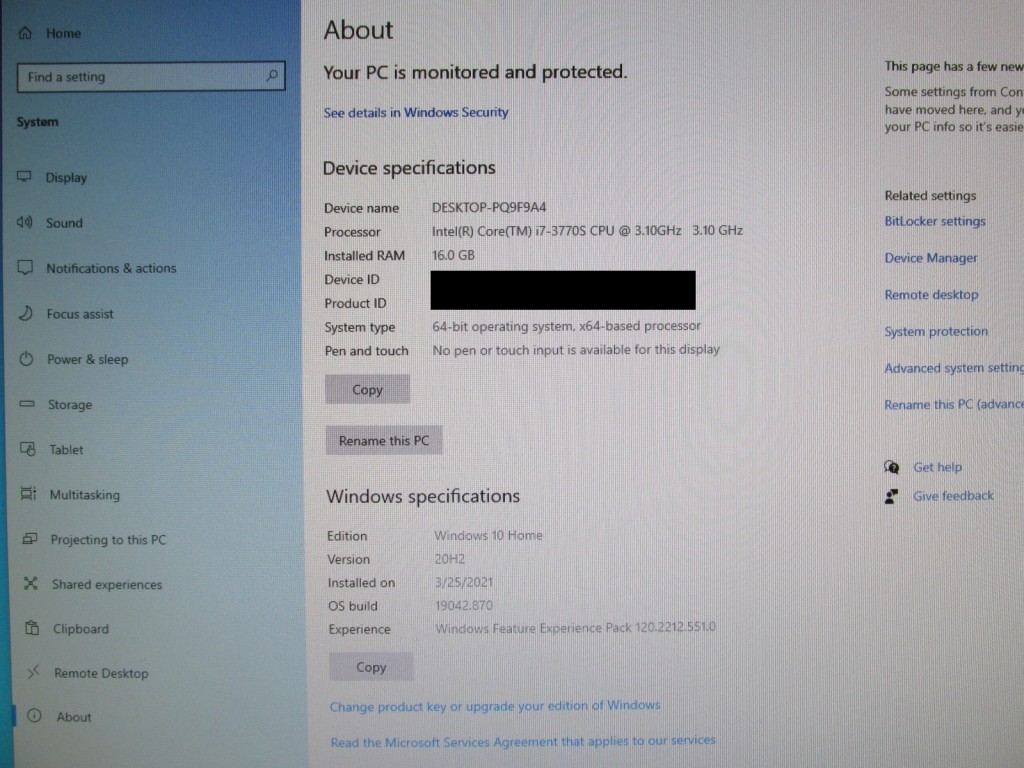
Task: Copy Windows specifications with Copy button
Action: point(371,667)
